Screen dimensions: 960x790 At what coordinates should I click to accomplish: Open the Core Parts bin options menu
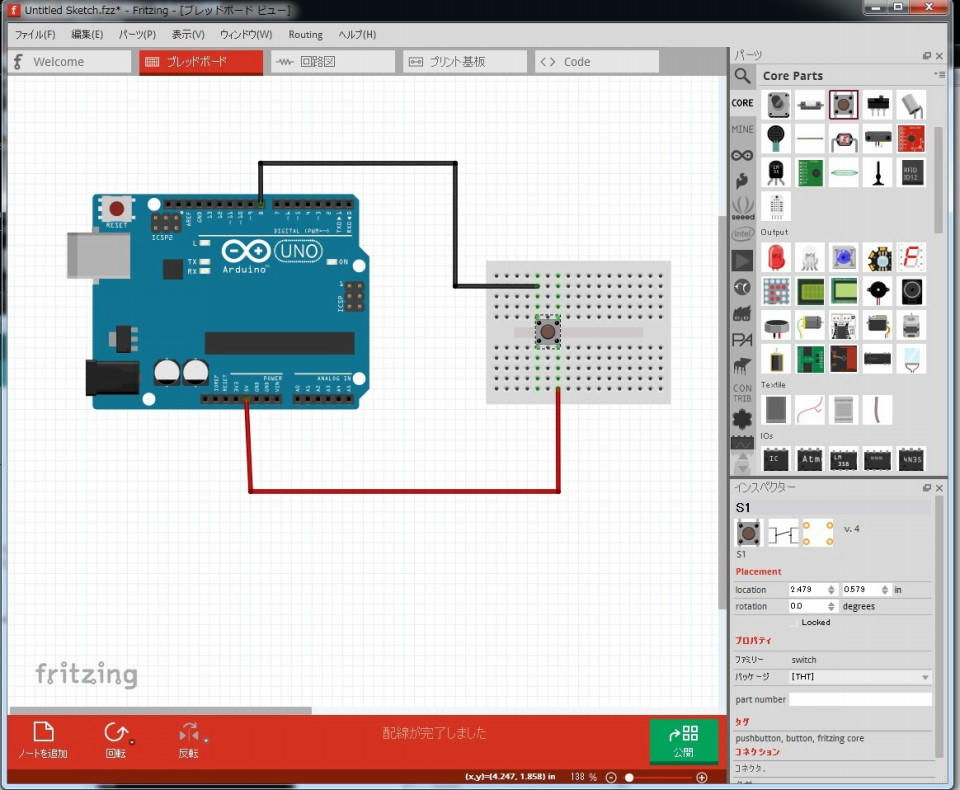(940, 75)
